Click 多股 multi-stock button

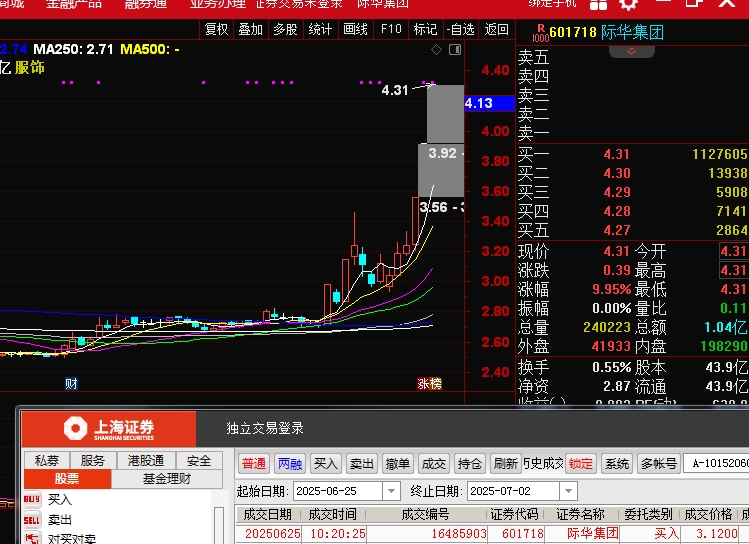[x=285, y=30]
